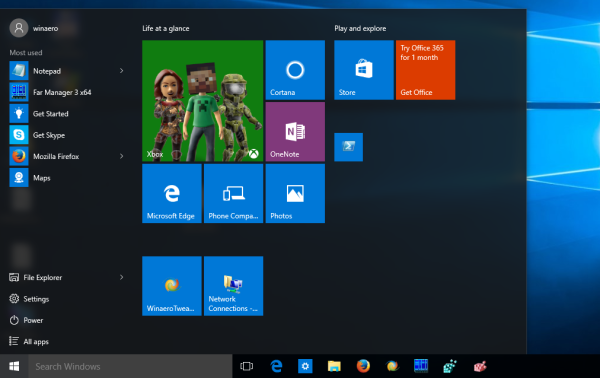
Task: Open Winaero Tweaker on the taskbar
Action: point(392,366)
